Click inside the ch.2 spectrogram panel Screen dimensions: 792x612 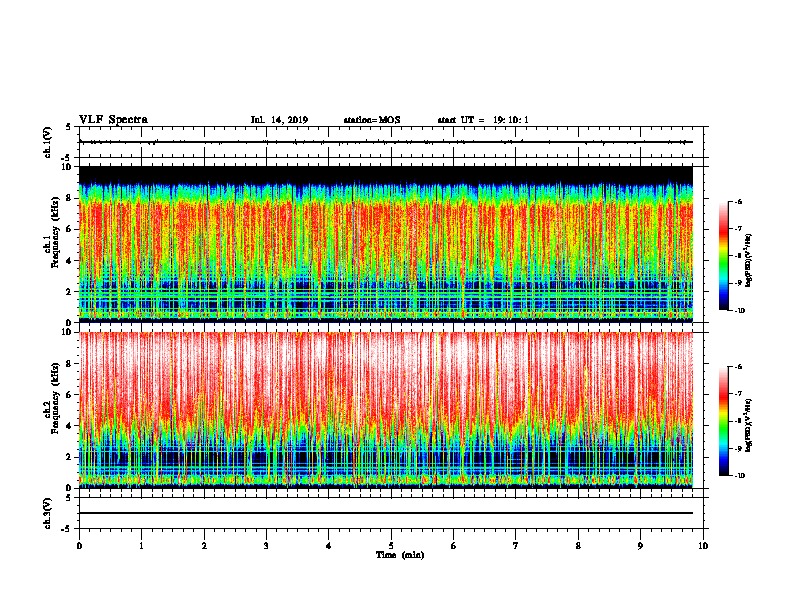(x=386, y=410)
